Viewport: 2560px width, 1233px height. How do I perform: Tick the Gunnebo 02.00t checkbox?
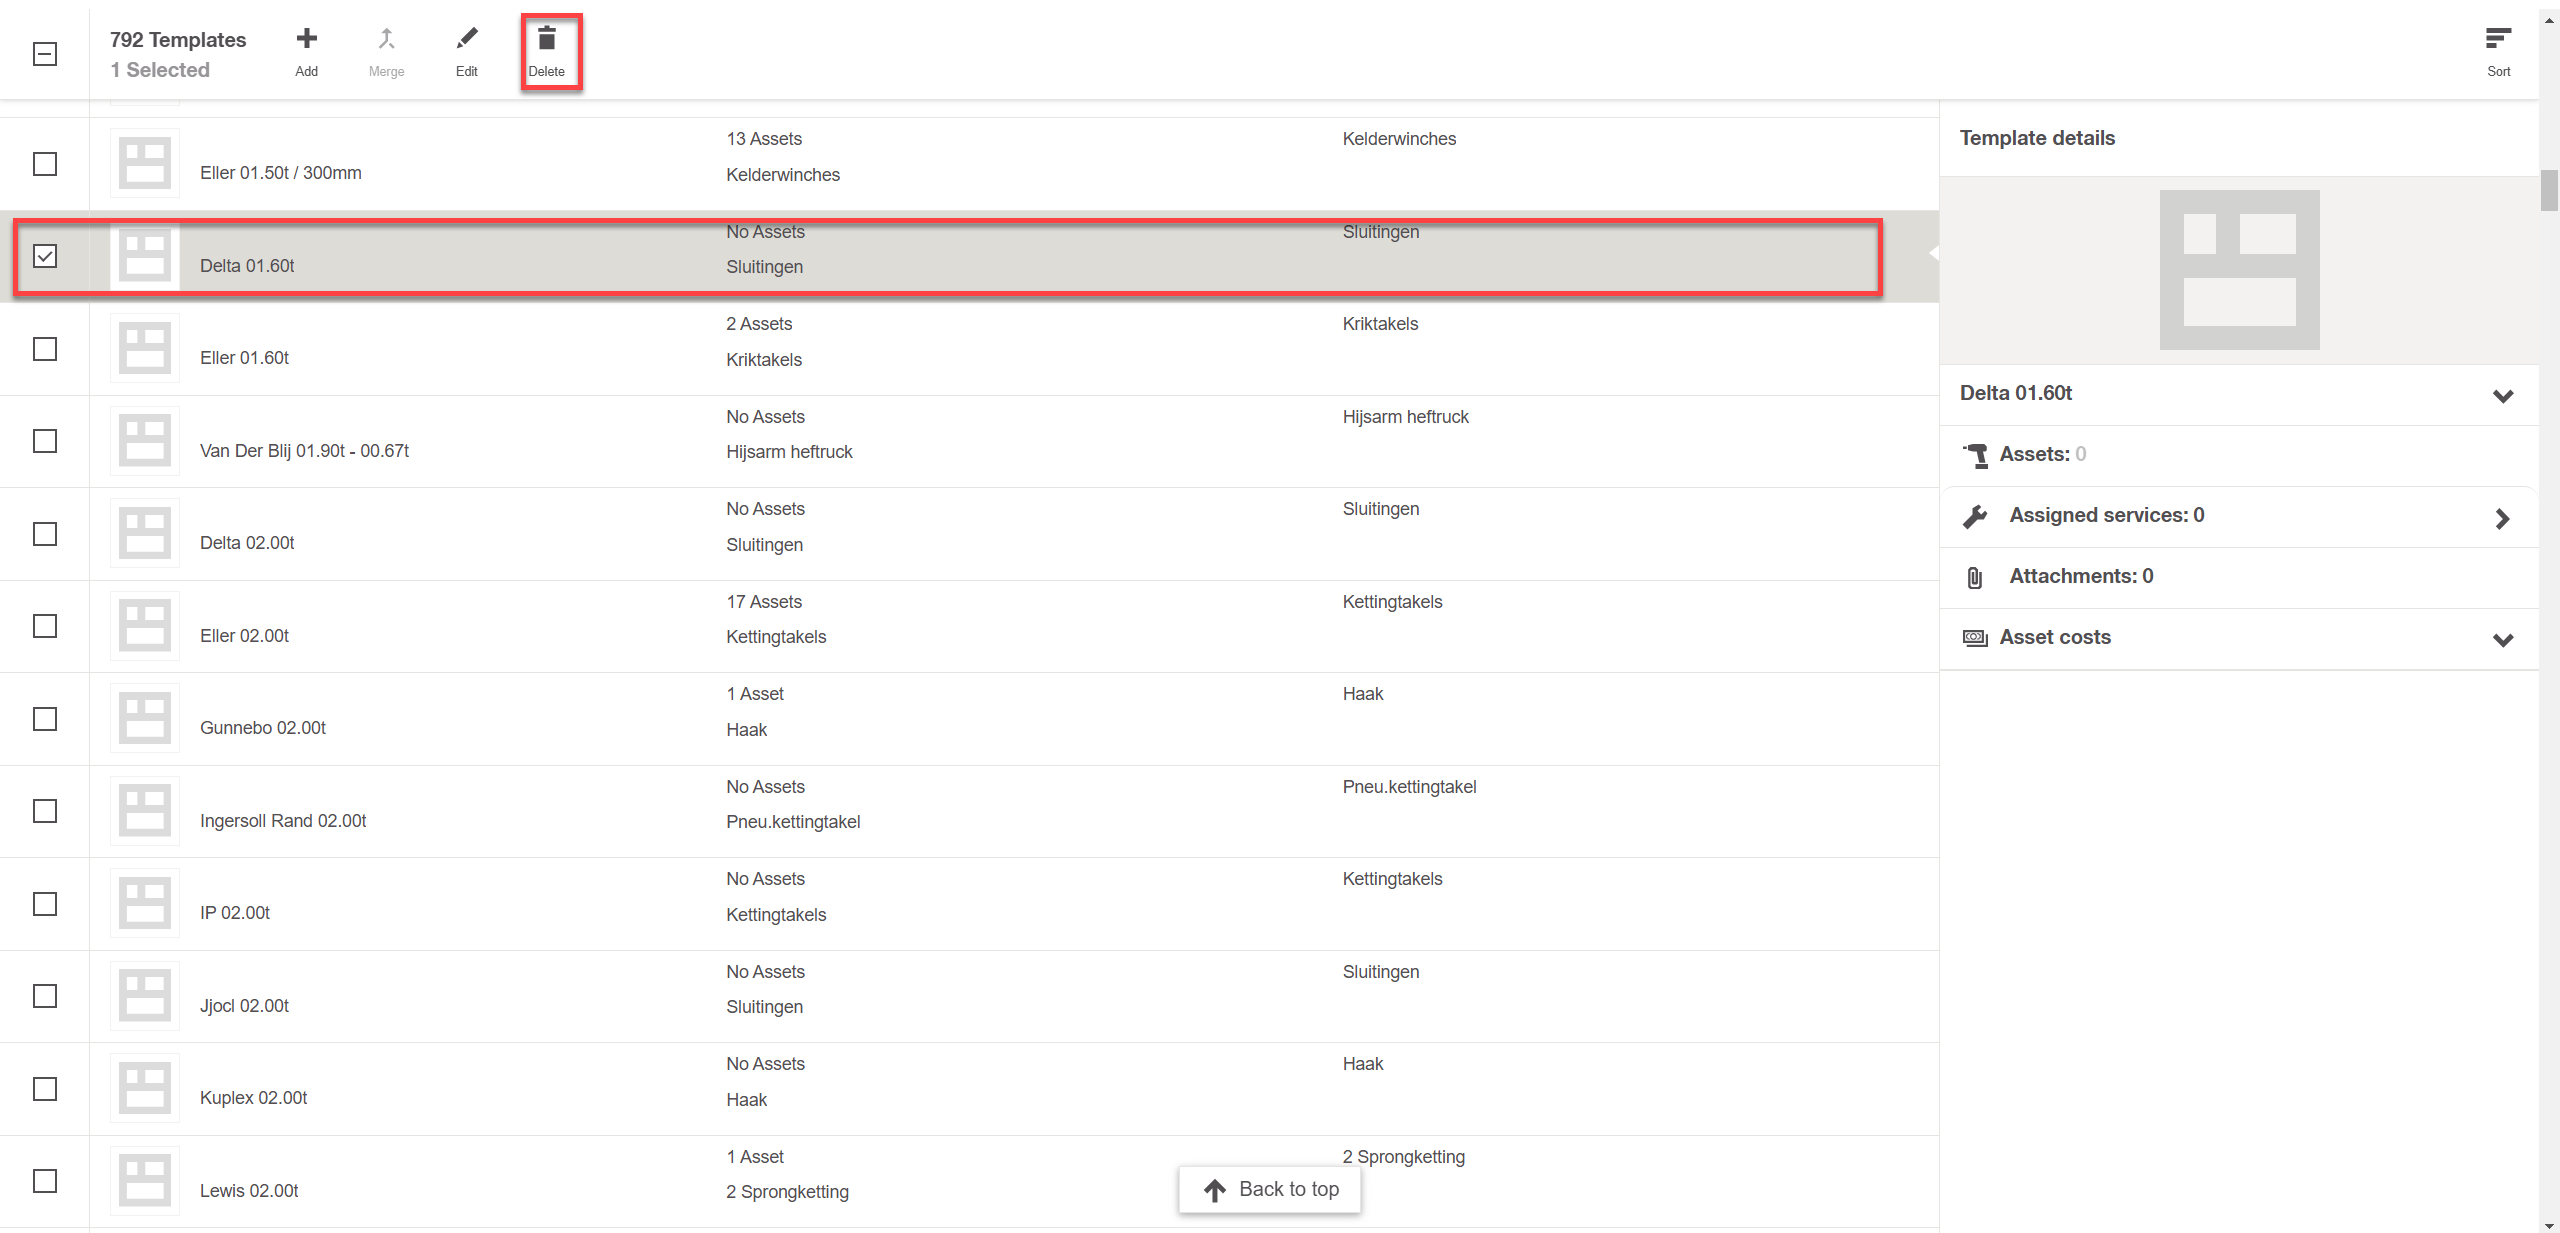(x=45, y=719)
